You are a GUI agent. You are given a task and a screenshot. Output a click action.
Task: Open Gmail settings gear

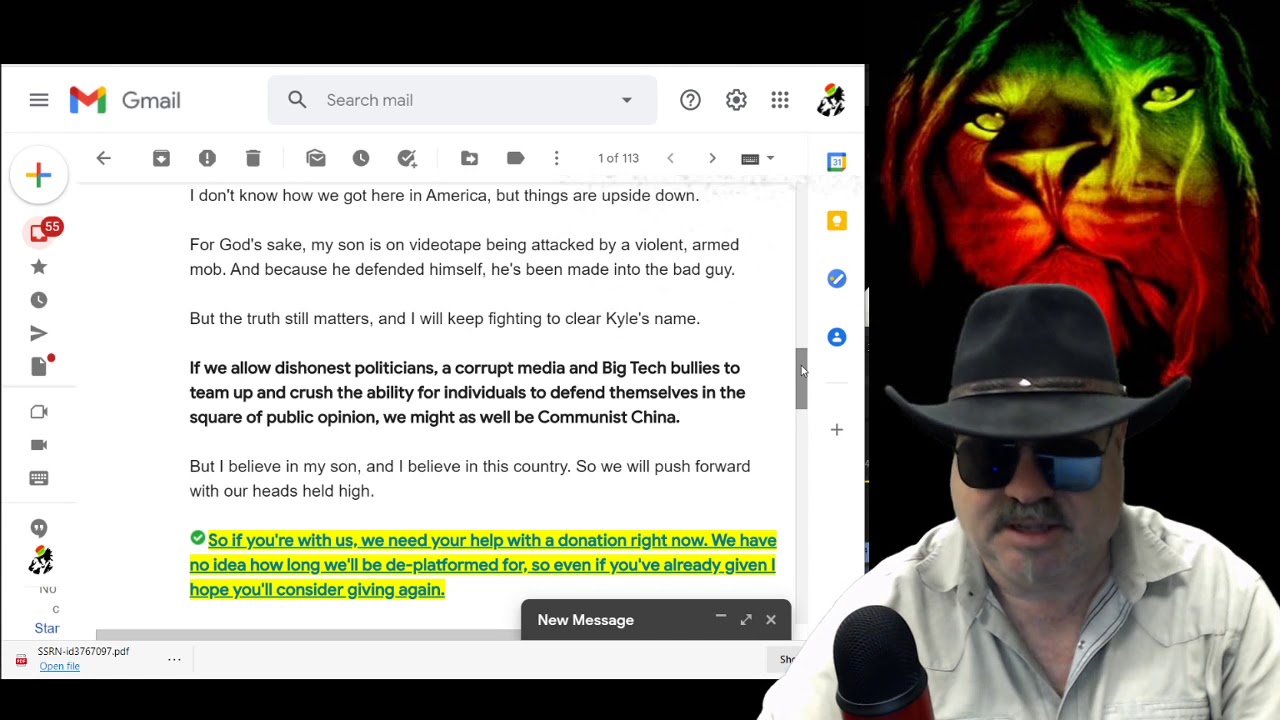coord(736,100)
